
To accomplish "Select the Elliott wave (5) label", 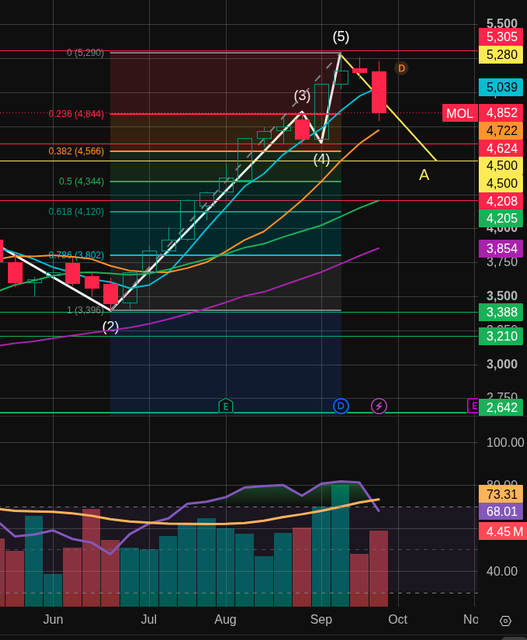I will click(x=341, y=37).
